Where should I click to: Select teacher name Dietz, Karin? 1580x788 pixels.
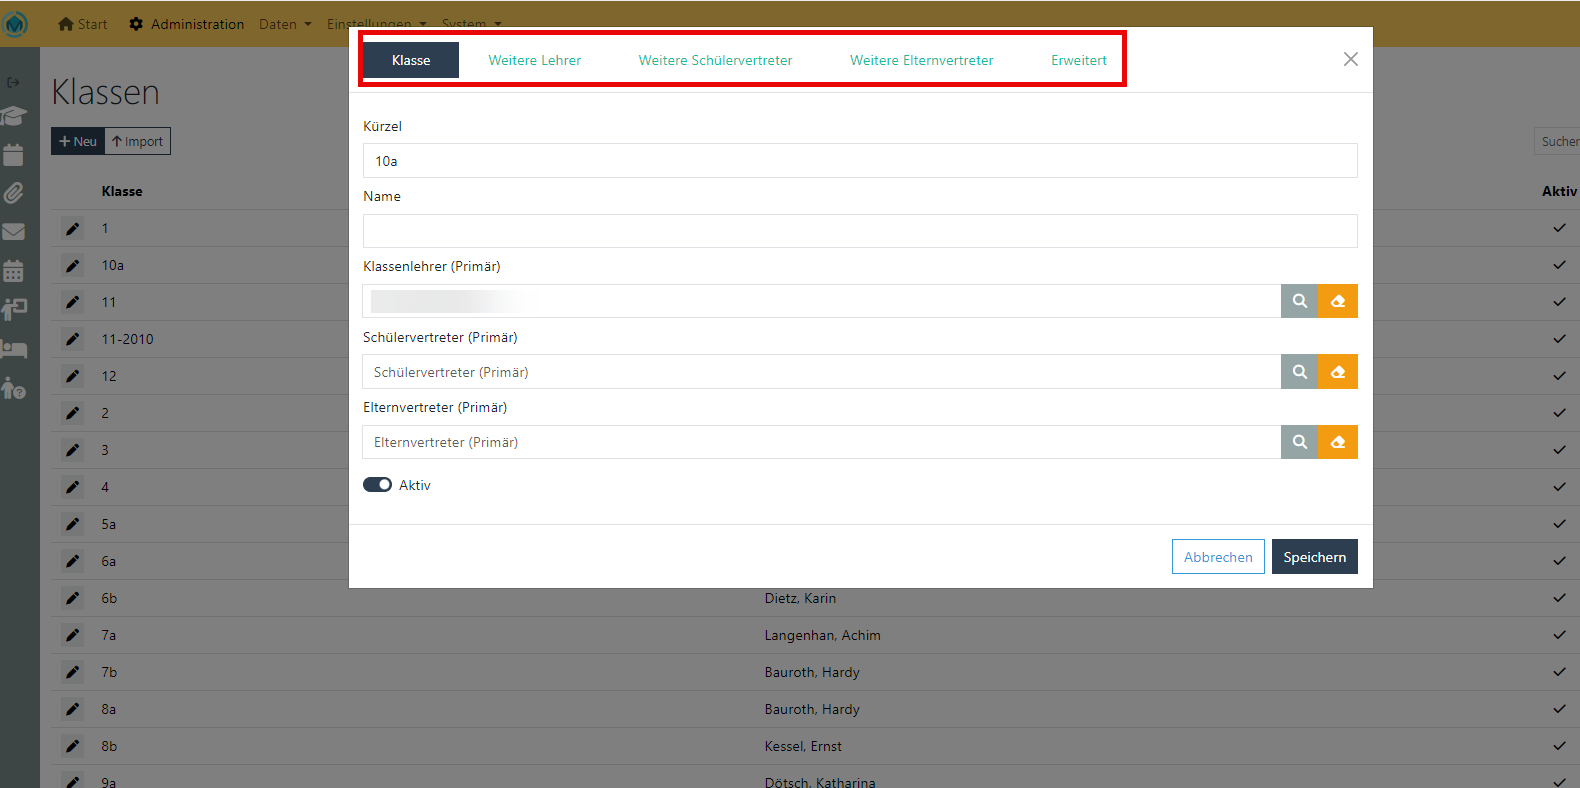[800, 598]
